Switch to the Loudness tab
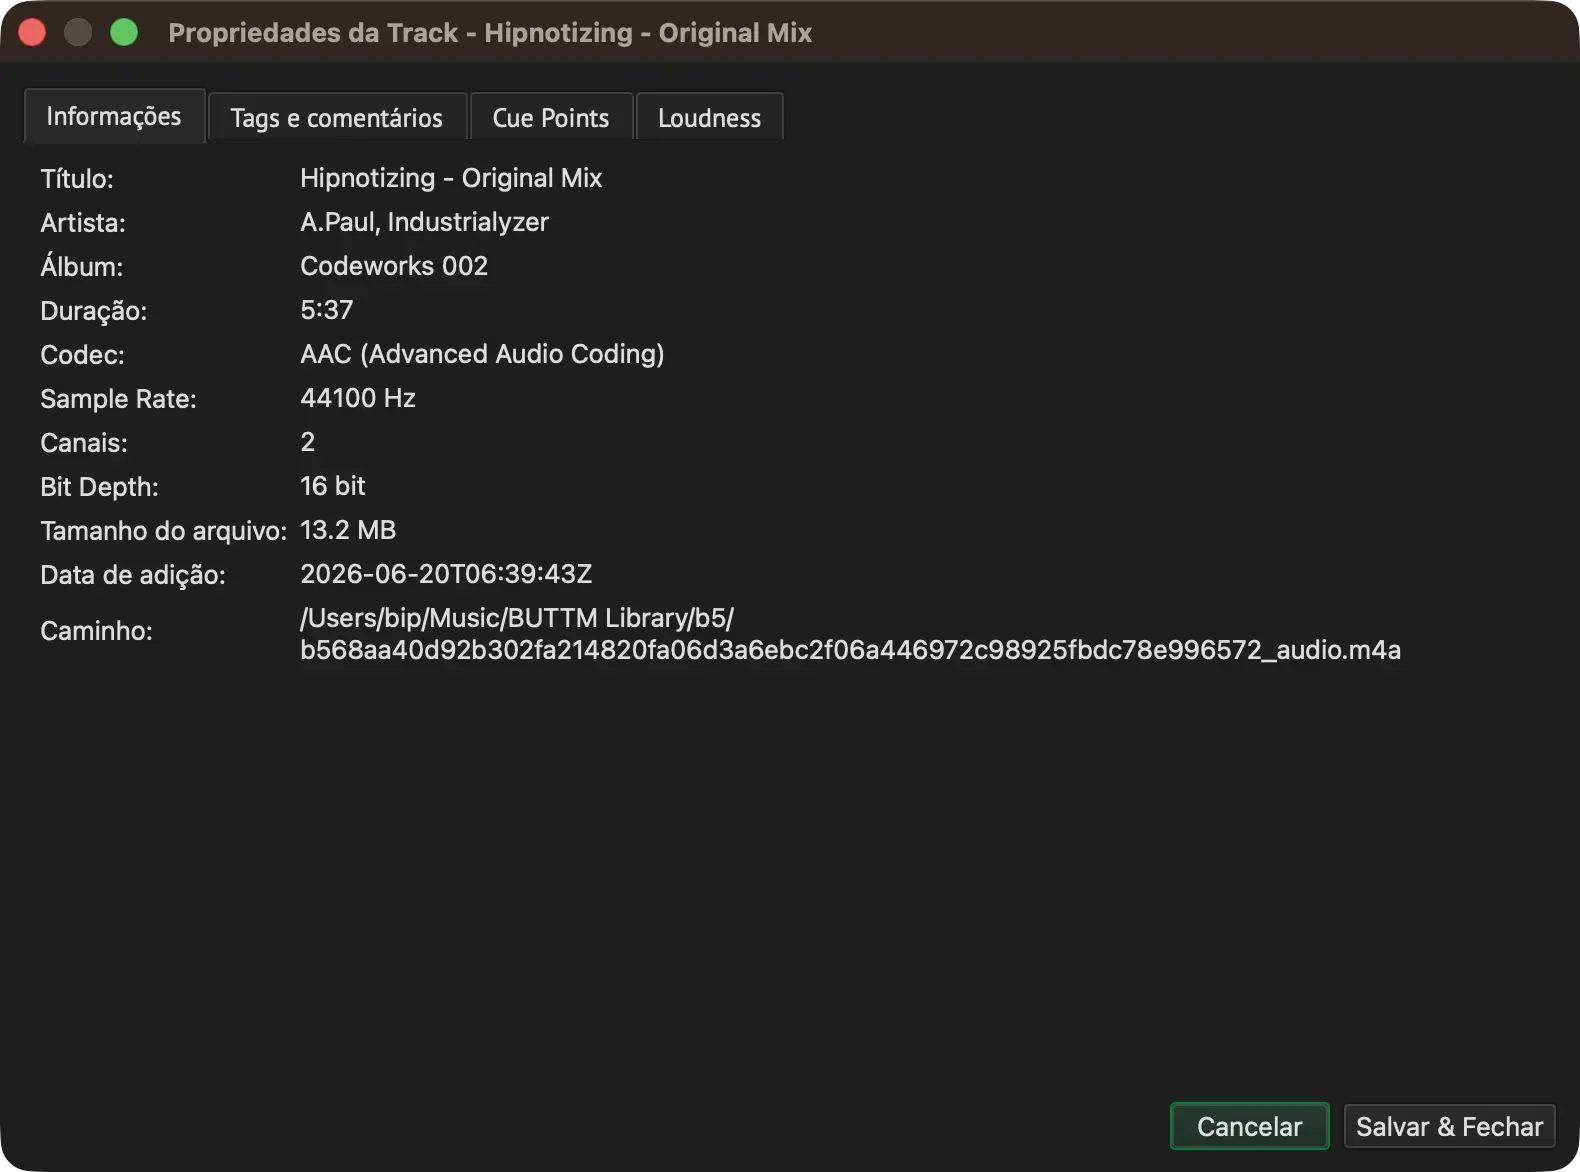The width and height of the screenshot is (1580, 1172). (x=709, y=118)
